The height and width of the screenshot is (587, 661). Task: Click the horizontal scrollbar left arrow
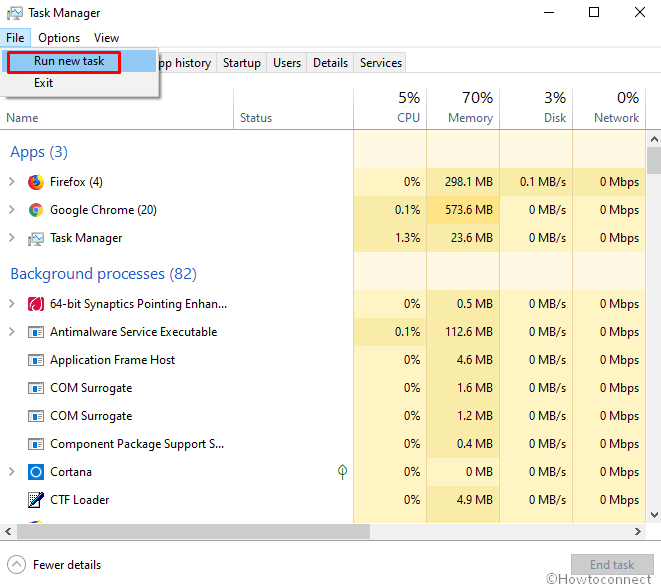pos(8,531)
